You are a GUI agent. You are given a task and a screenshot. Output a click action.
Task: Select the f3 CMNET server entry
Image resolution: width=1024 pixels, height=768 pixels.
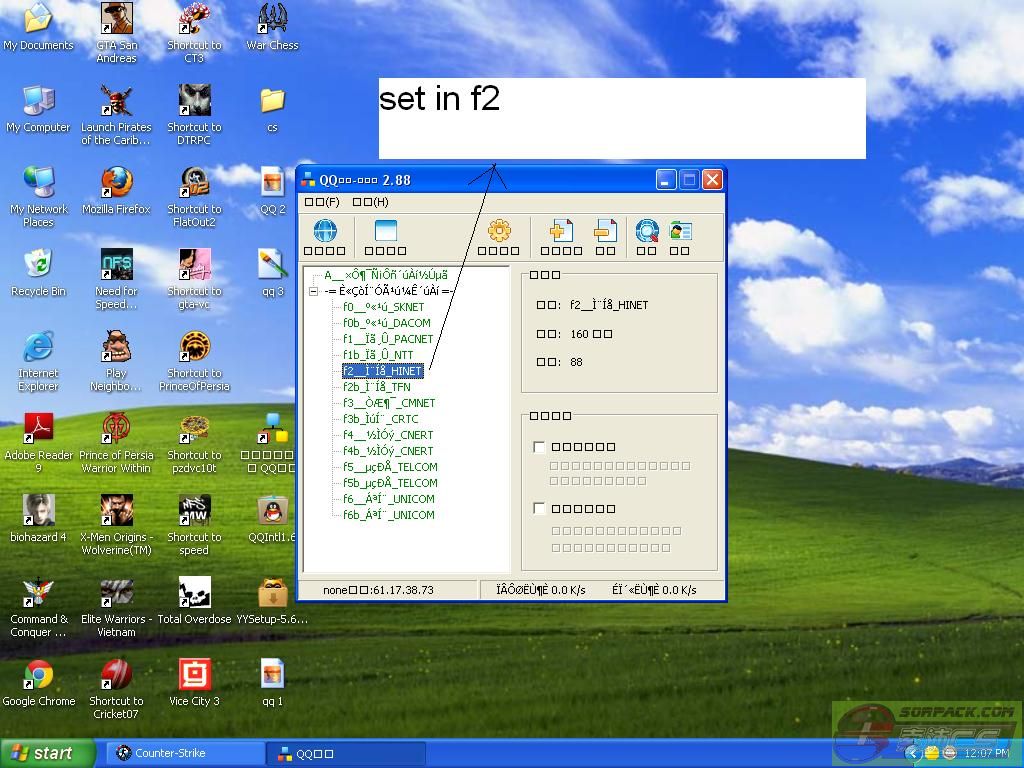pos(389,403)
